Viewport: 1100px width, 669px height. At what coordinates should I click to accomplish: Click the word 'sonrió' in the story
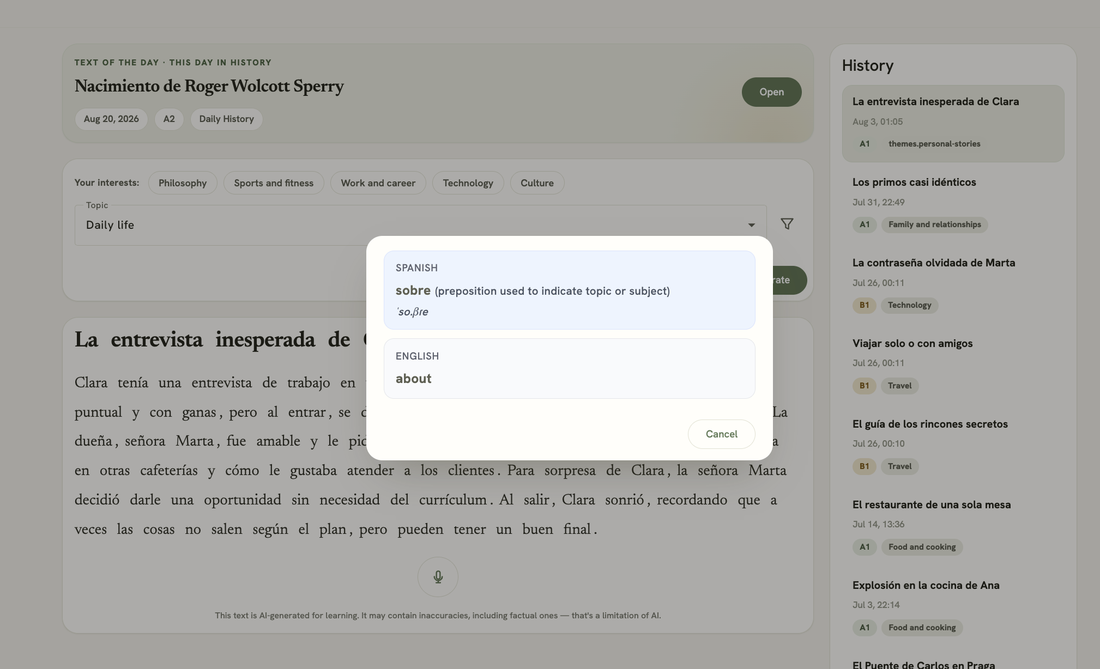(626, 500)
